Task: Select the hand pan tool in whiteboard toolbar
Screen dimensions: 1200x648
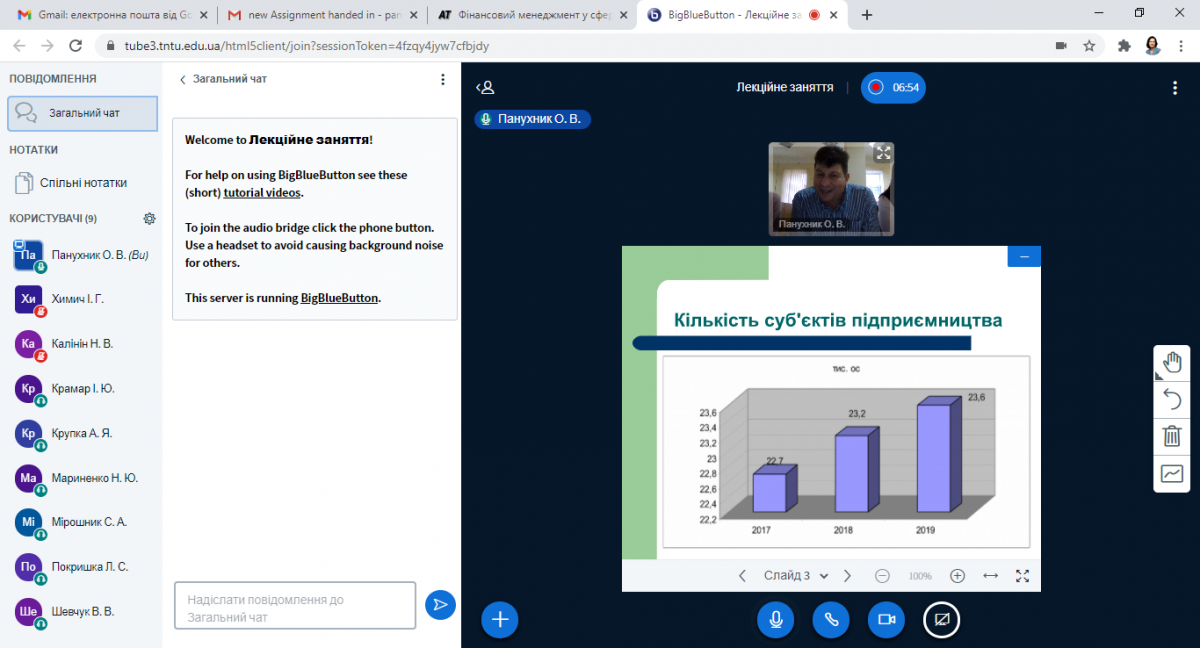Action: pos(1172,363)
